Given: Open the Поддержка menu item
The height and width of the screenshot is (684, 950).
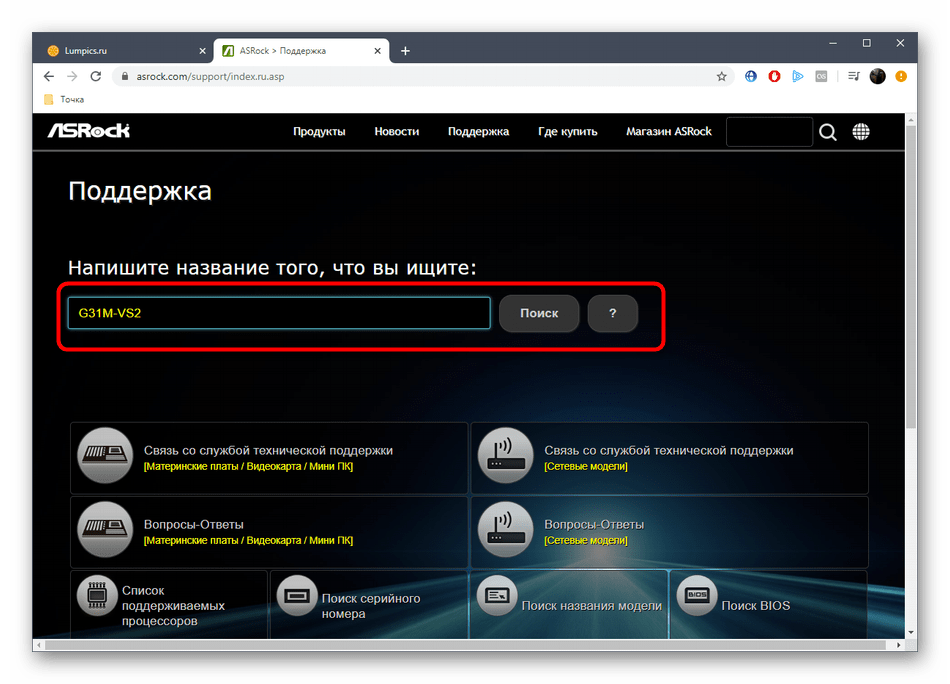Looking at the screenshot, I should [478, 131].
